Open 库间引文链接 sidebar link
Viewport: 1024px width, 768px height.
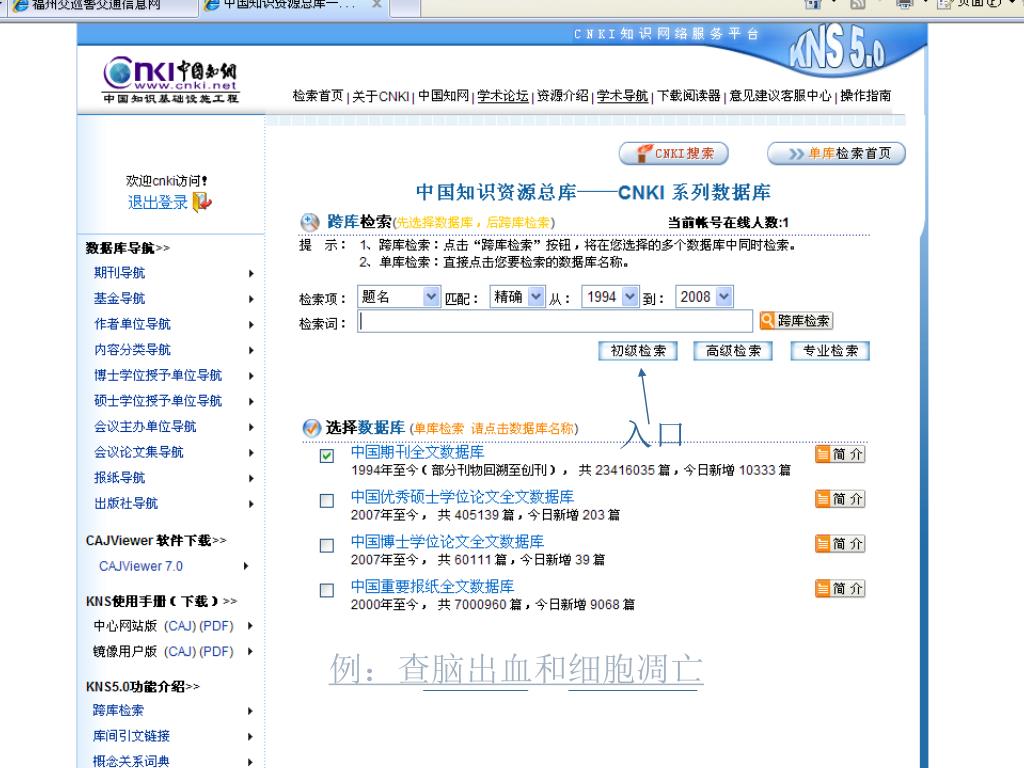pyautogui.click(x=131, y=736)
